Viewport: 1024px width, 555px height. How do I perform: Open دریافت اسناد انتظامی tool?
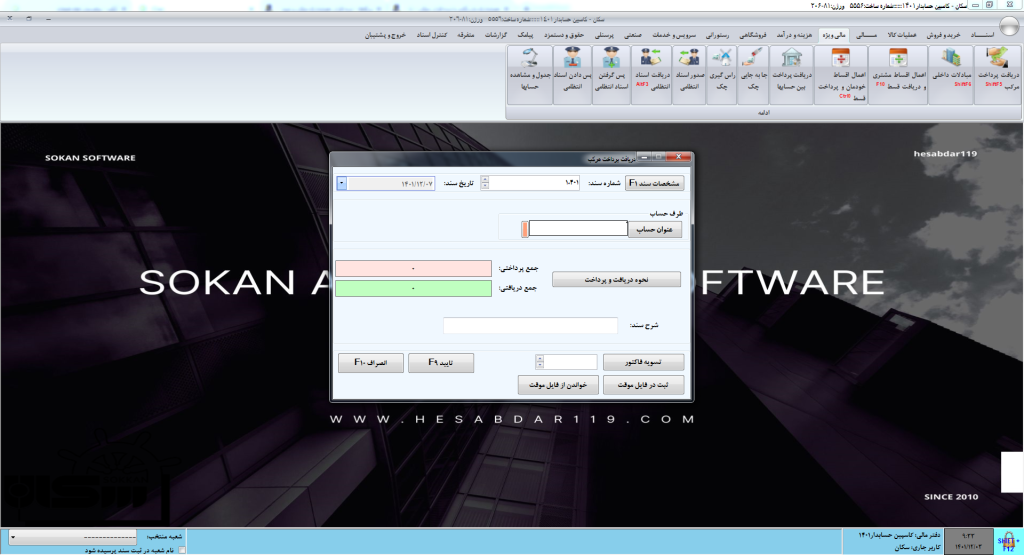click(x=651, y=74)
